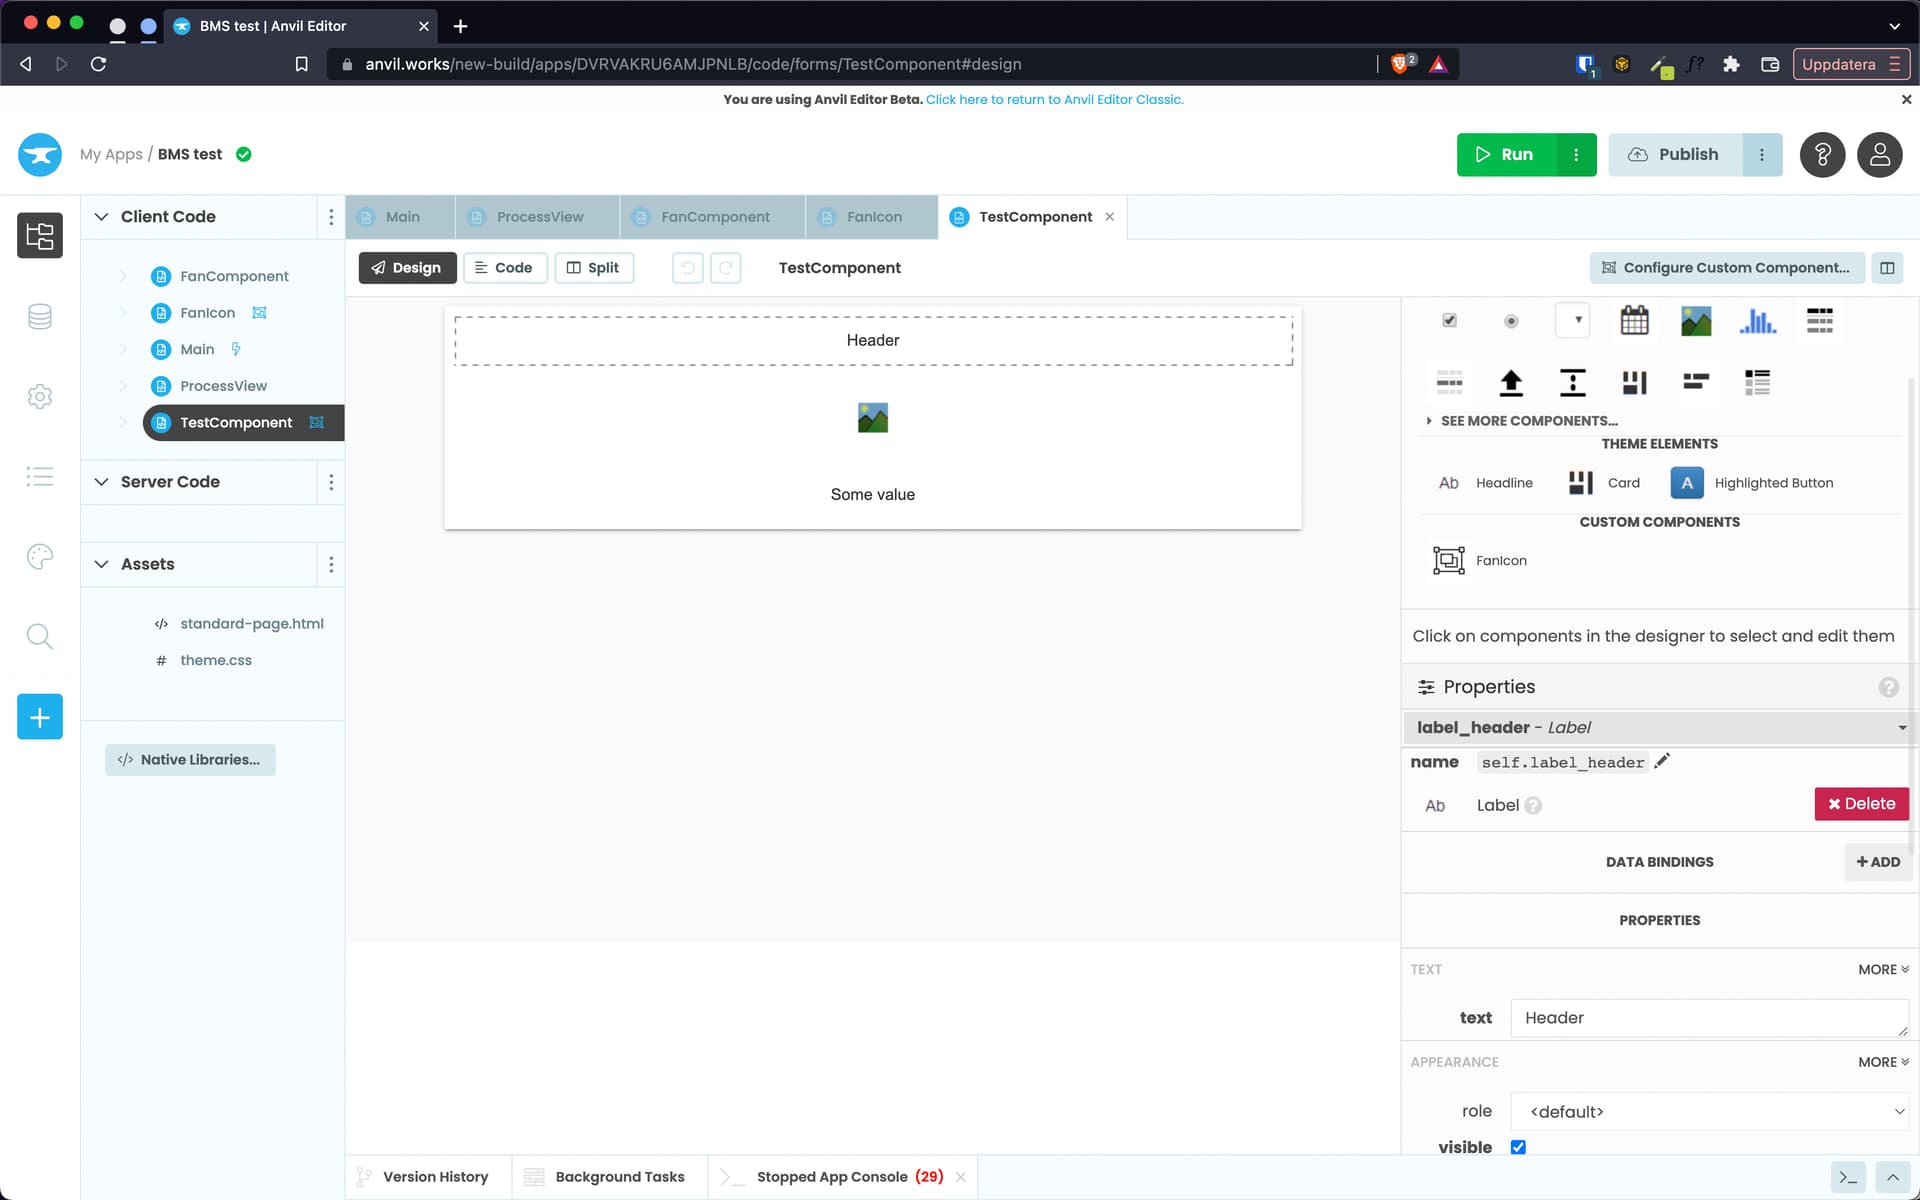Open the role dropdown under Appearance

(1710, 1111)
